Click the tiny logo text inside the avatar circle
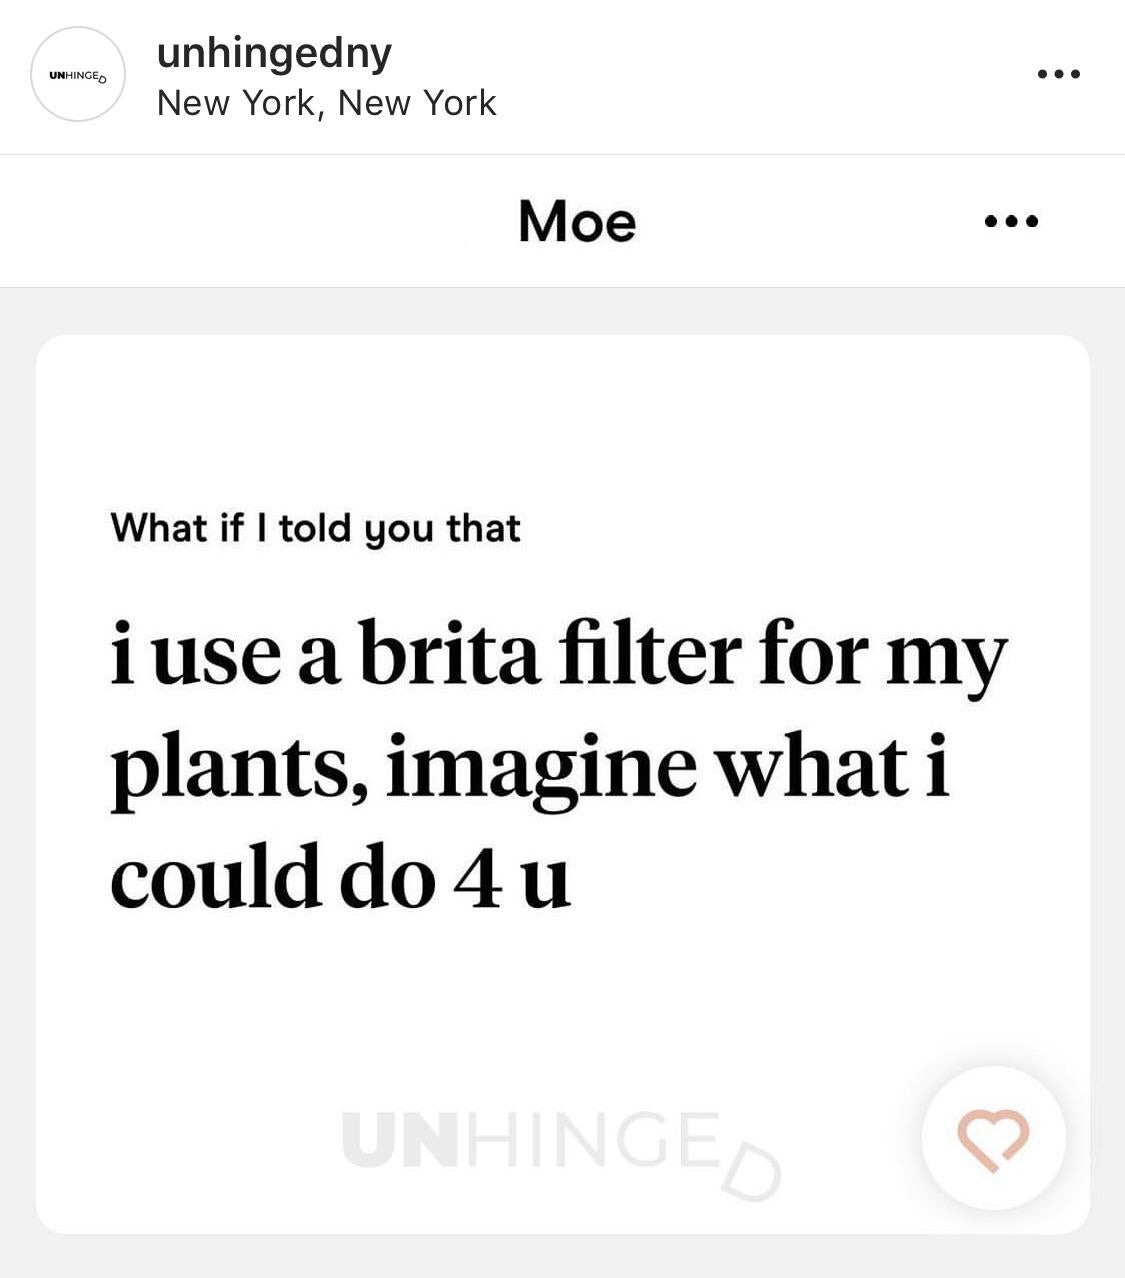This screenshot has height=1278, width=1125. click(x=78, y=76)
